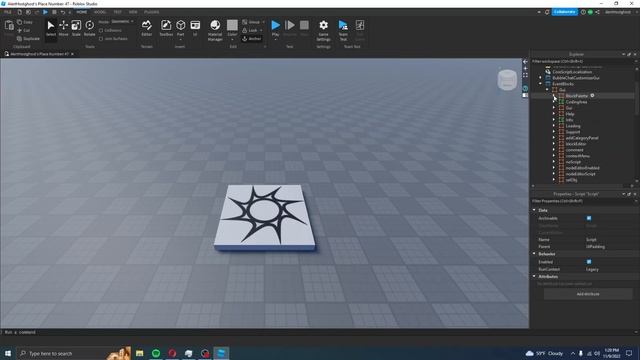This screenshot has height=360, width=640.
Task: Click the Lock button
Action: 250,30
